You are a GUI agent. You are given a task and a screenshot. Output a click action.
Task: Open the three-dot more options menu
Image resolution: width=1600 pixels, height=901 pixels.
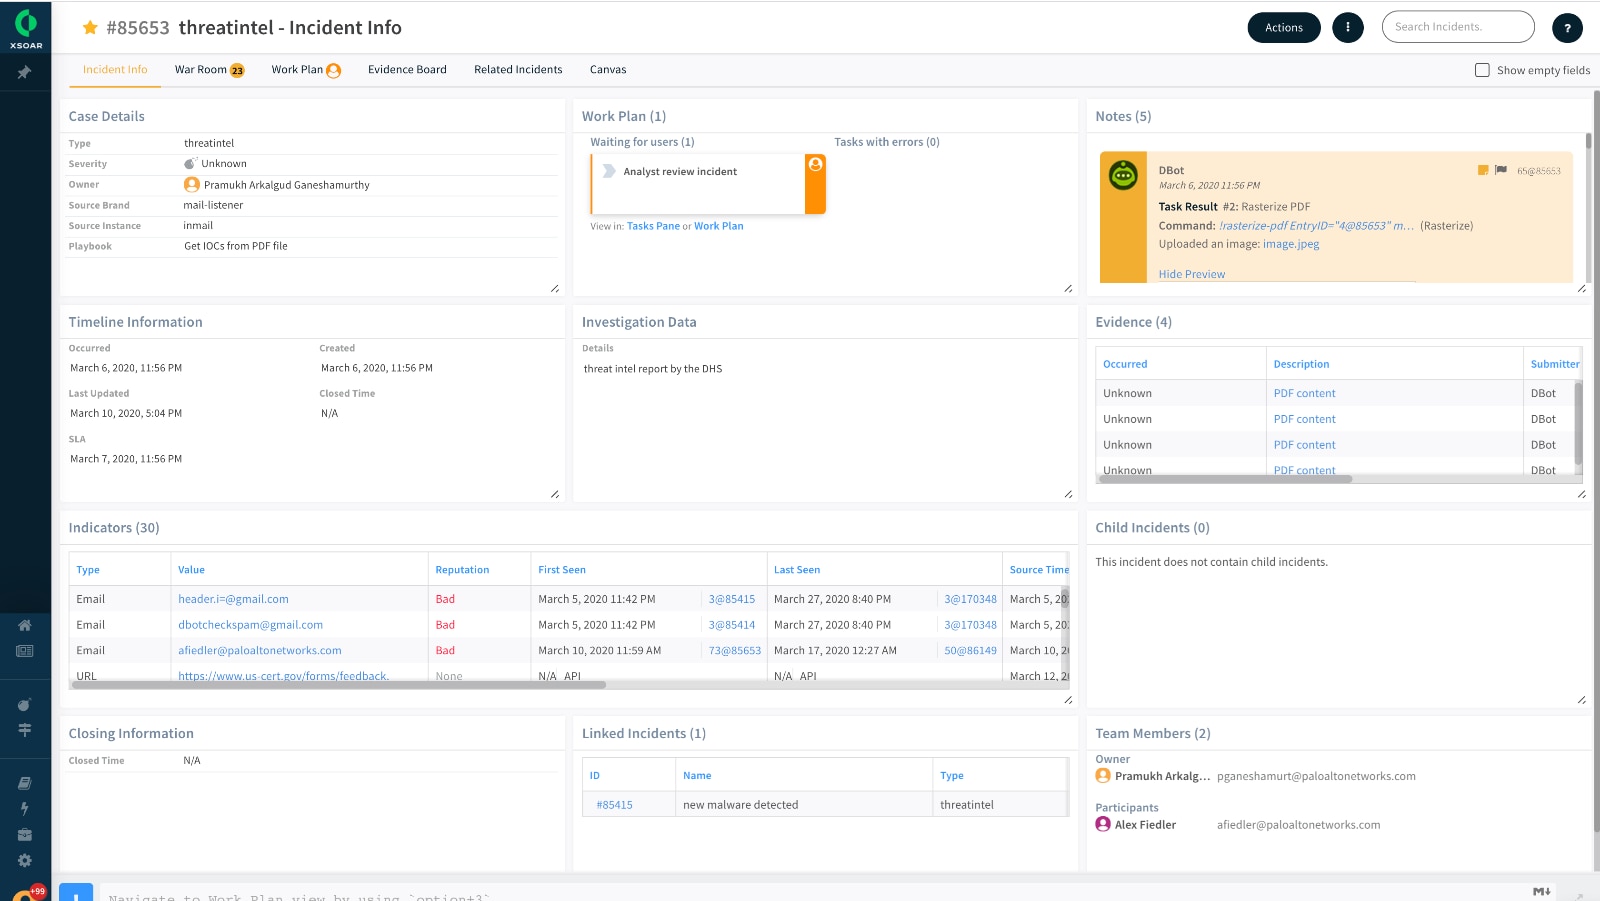1347,28
